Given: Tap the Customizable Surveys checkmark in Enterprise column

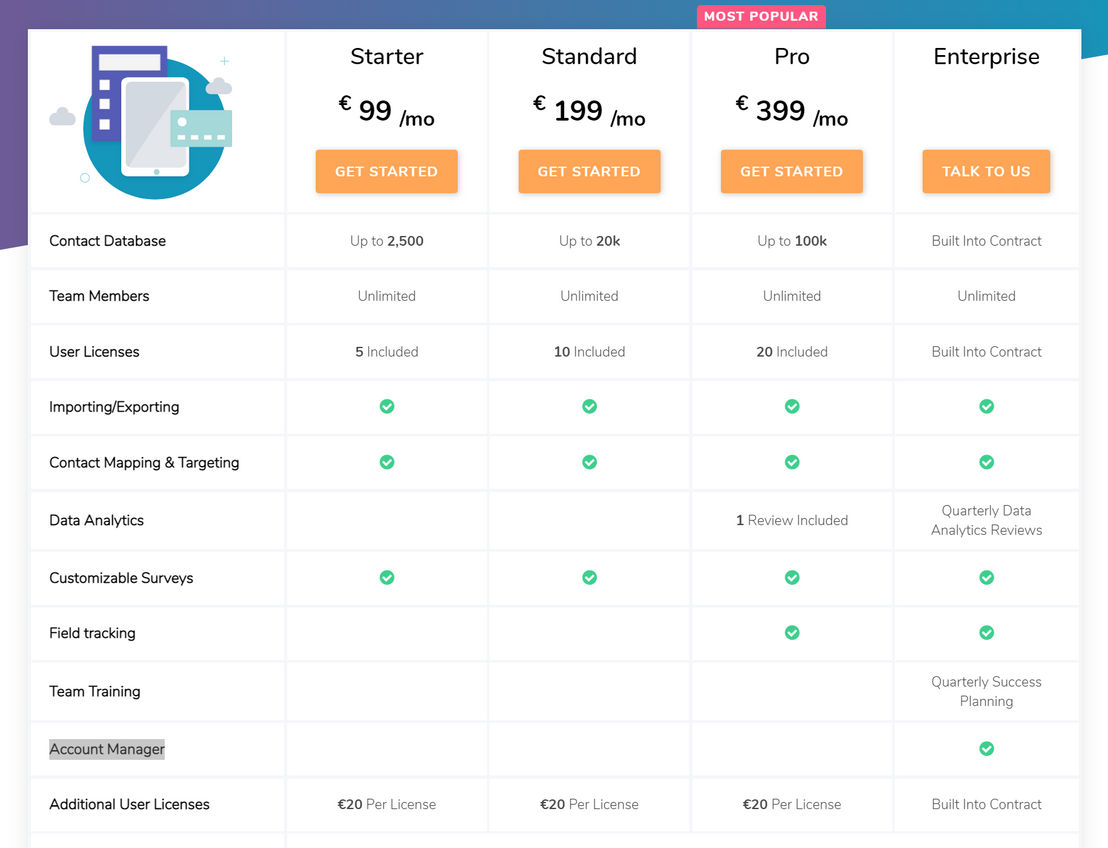Looking at the screenshot, I should pos(986,577).
